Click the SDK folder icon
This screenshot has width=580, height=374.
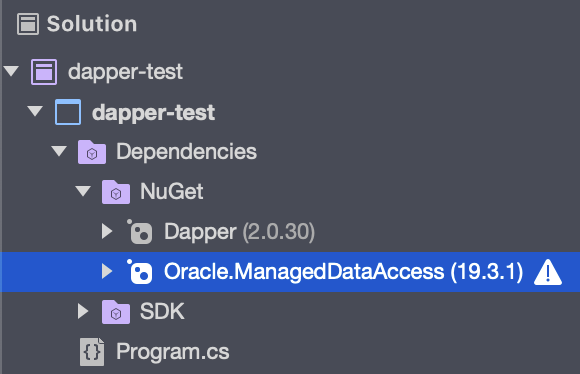(116, 312)
